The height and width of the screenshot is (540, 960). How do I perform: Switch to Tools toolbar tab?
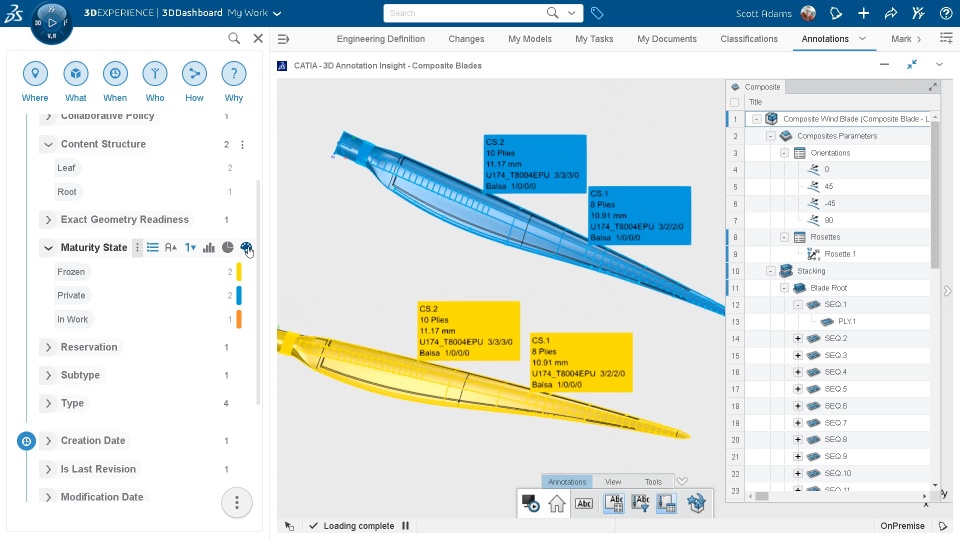[653, 482]
